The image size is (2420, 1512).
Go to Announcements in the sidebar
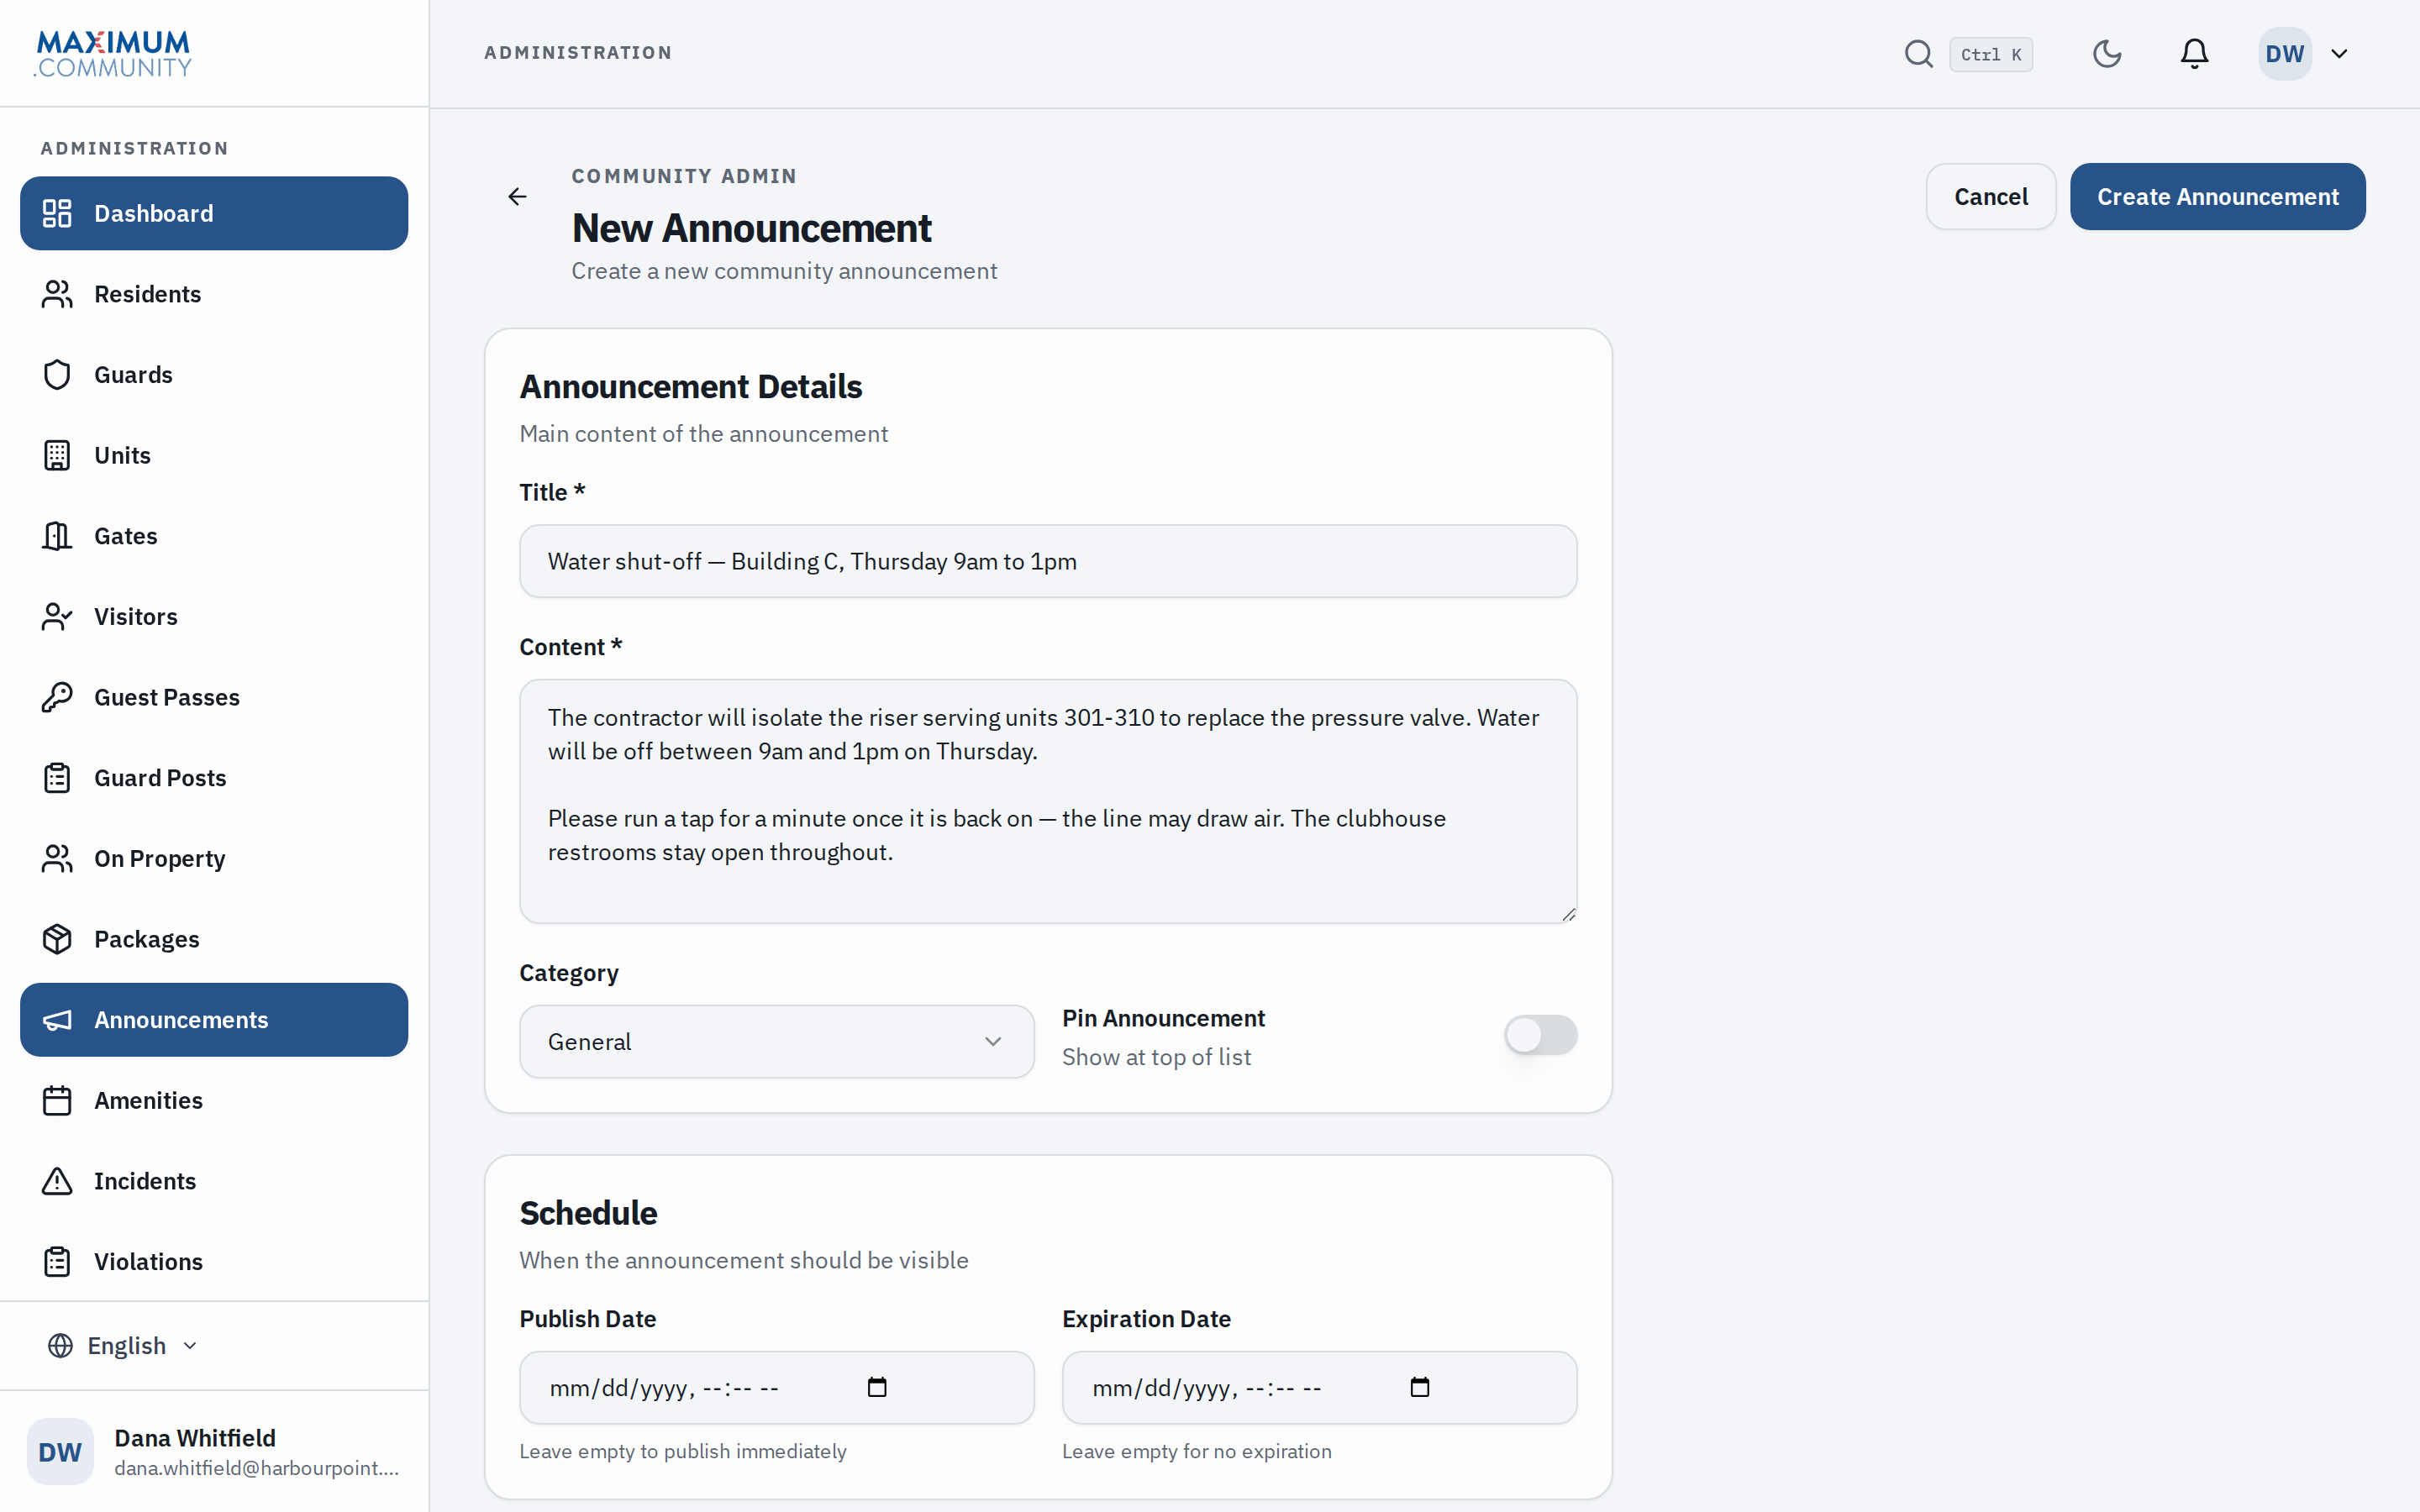click(x=214, y=1020)
